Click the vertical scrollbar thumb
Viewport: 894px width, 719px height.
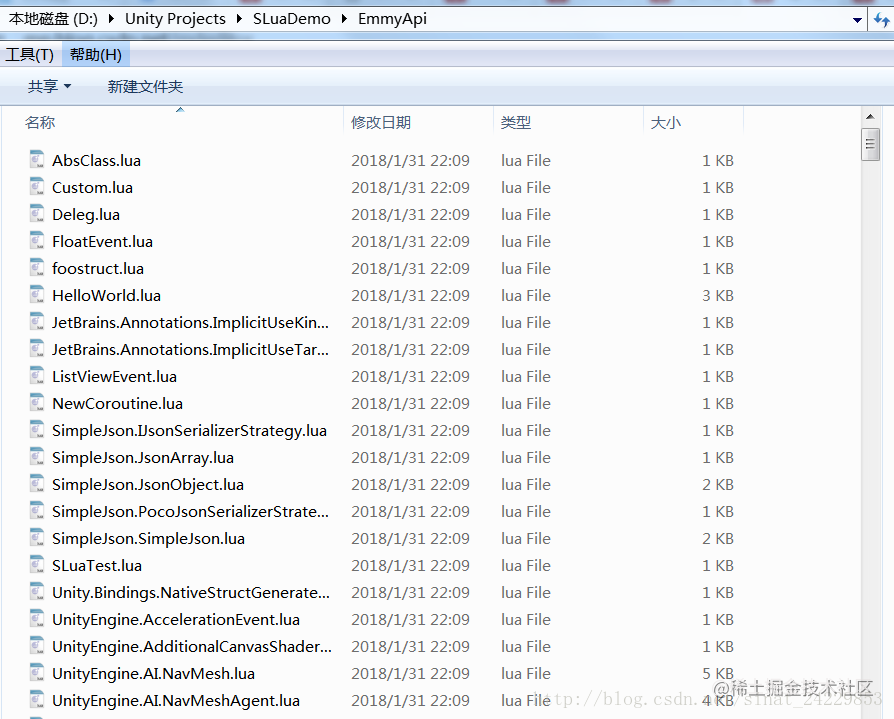click(x=870, y=144)
